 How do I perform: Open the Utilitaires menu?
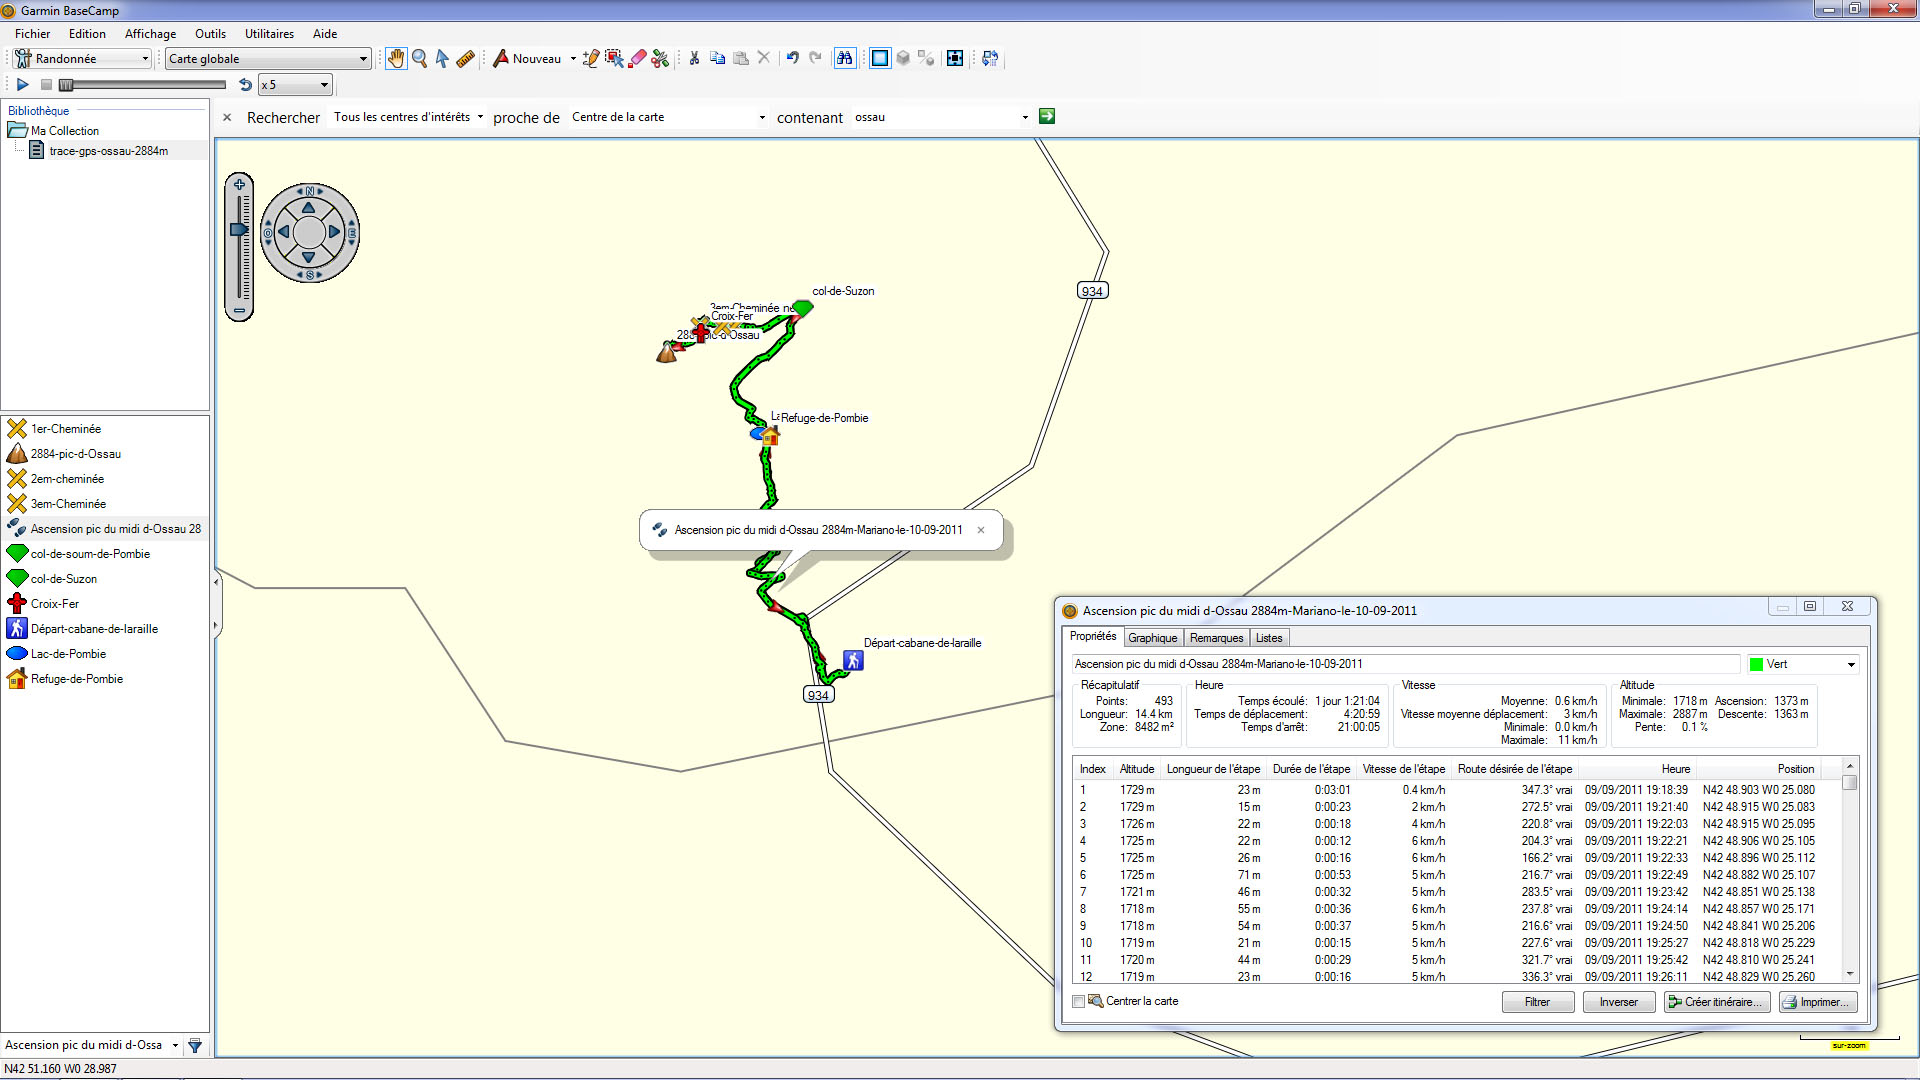click(x=269, y=33)
